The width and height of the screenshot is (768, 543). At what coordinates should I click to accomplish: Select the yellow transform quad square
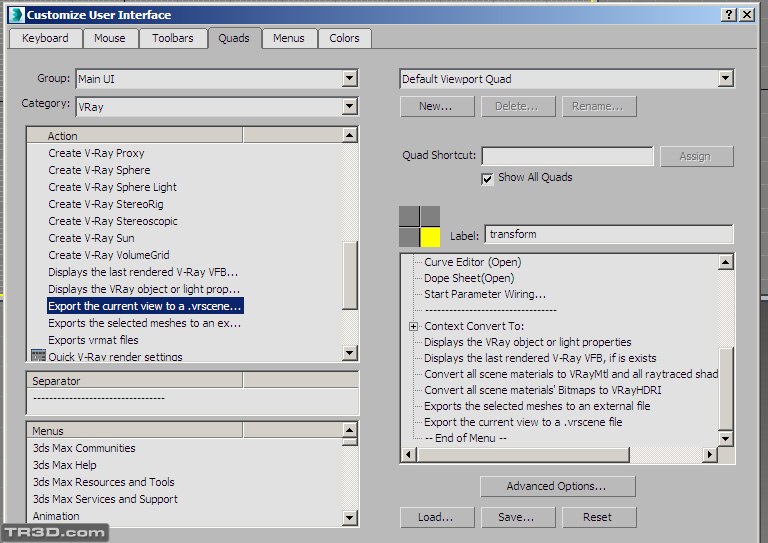430,237
